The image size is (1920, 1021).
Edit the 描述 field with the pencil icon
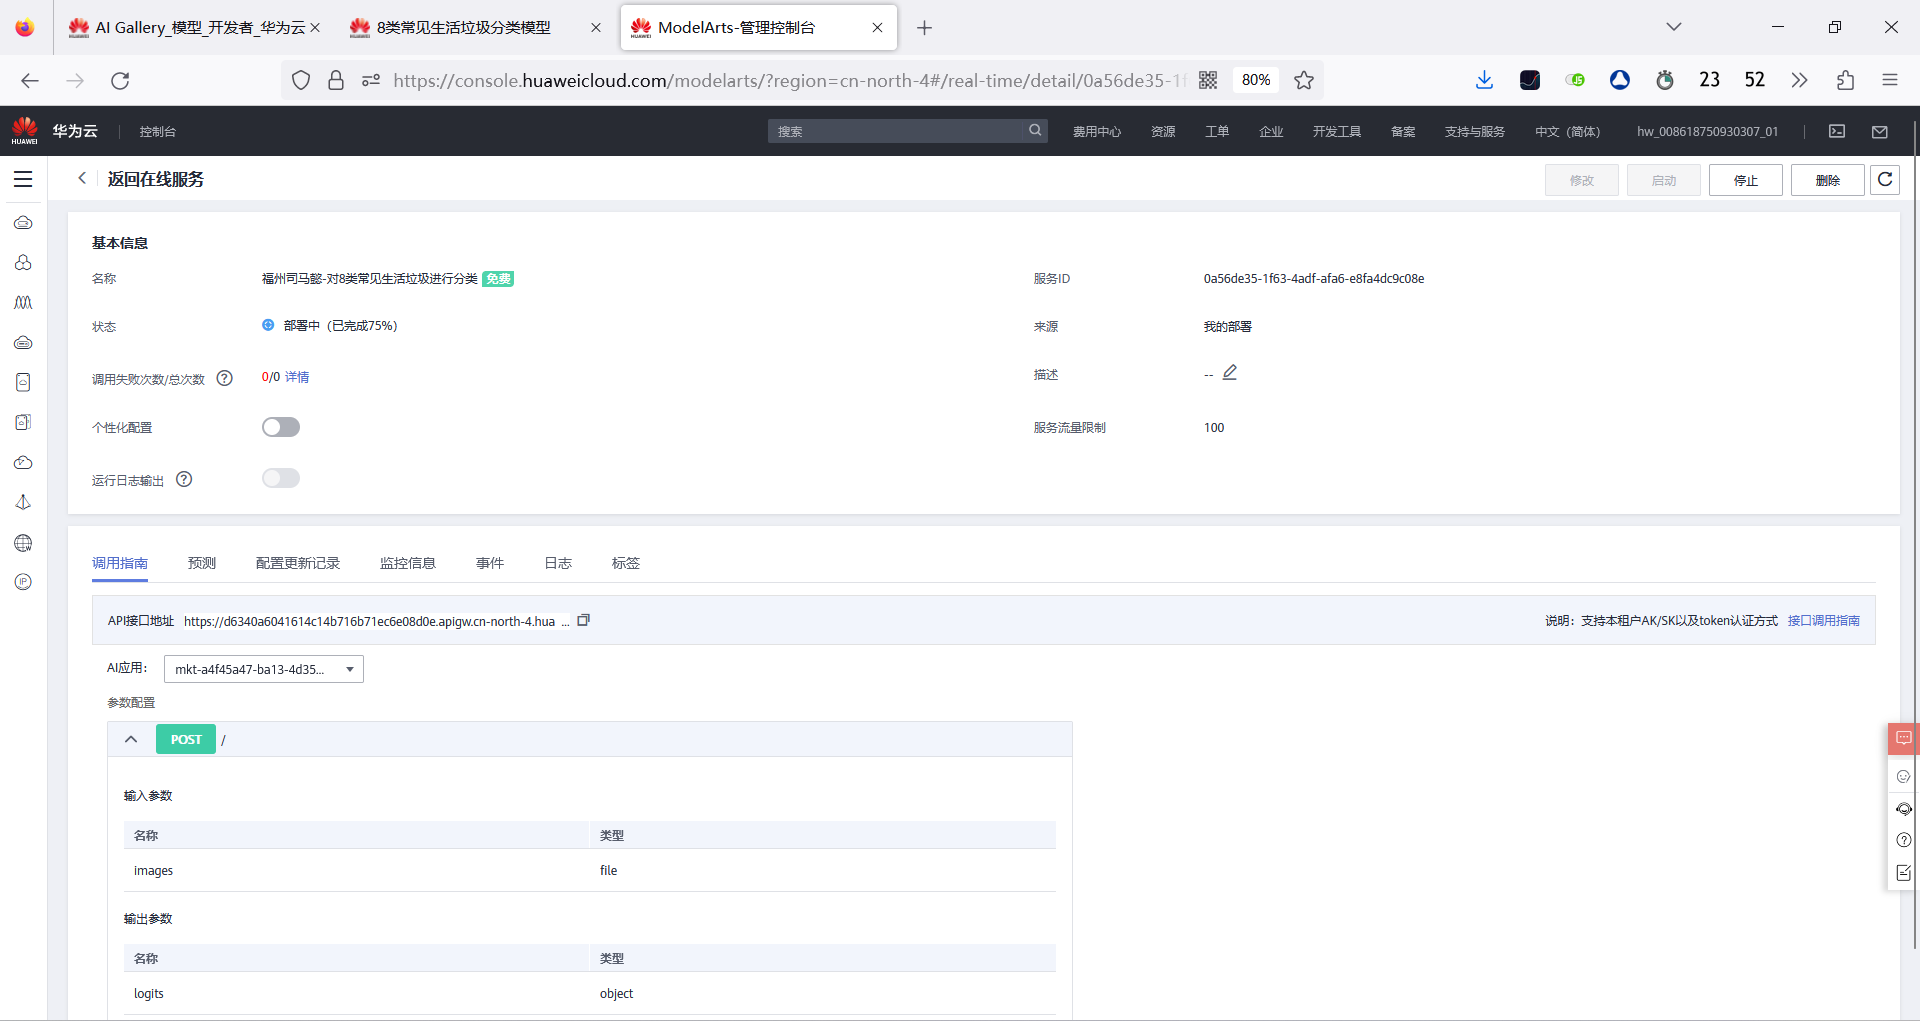1230,373
